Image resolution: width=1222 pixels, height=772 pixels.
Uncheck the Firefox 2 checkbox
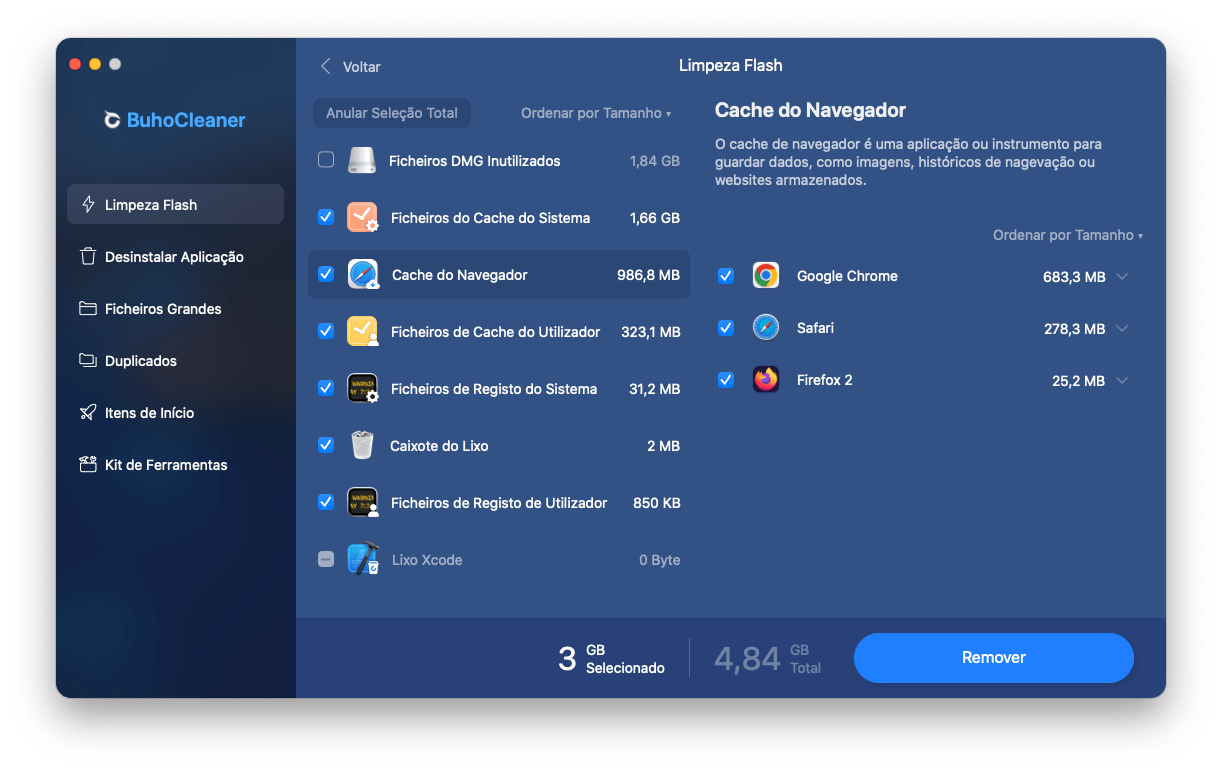tap(726, 380)
